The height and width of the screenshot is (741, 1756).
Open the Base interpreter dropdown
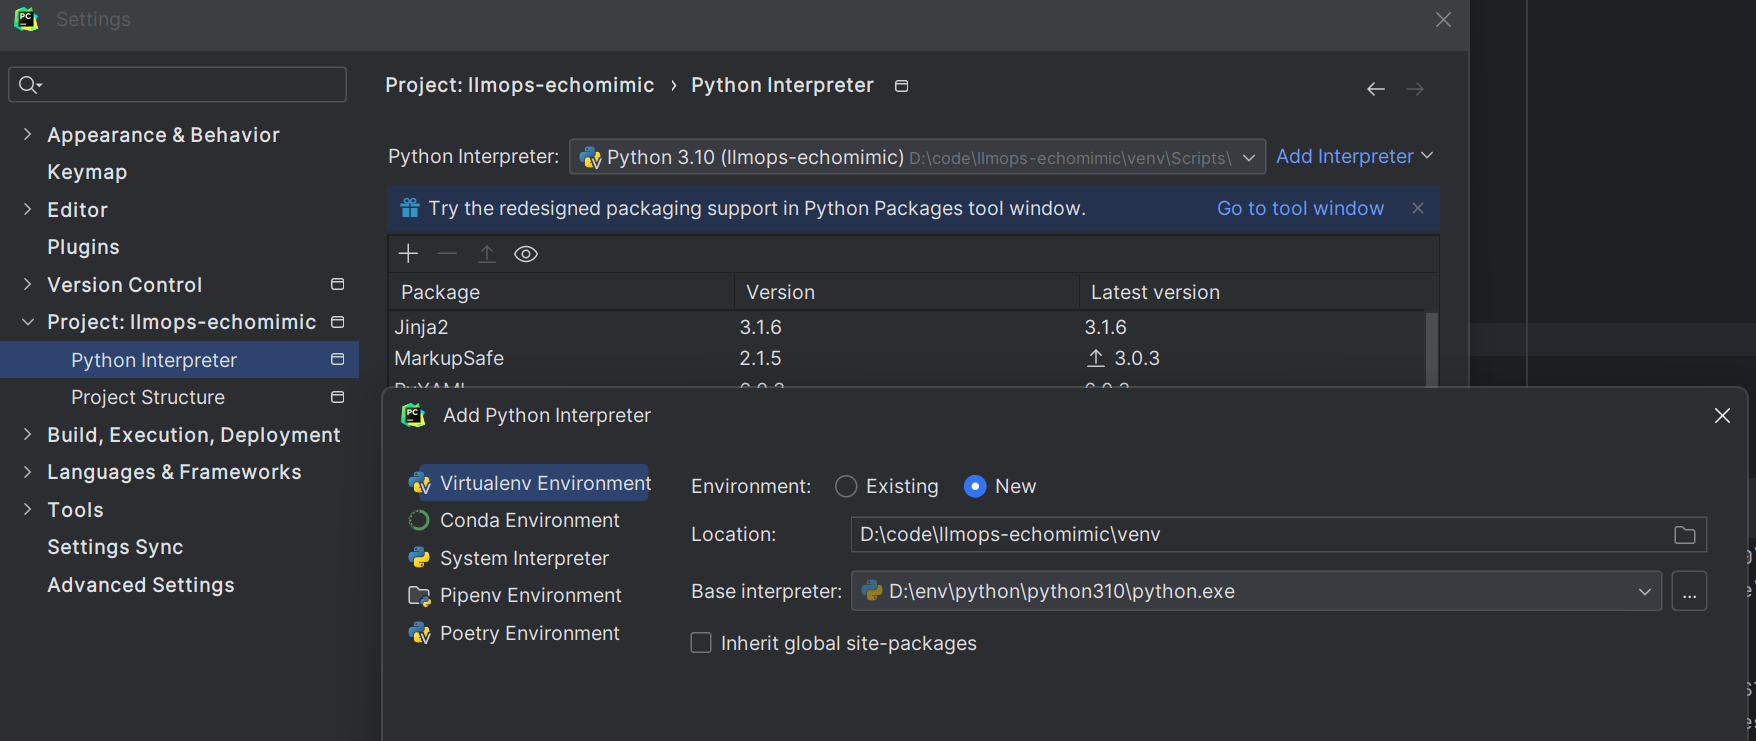(1644, 592)
